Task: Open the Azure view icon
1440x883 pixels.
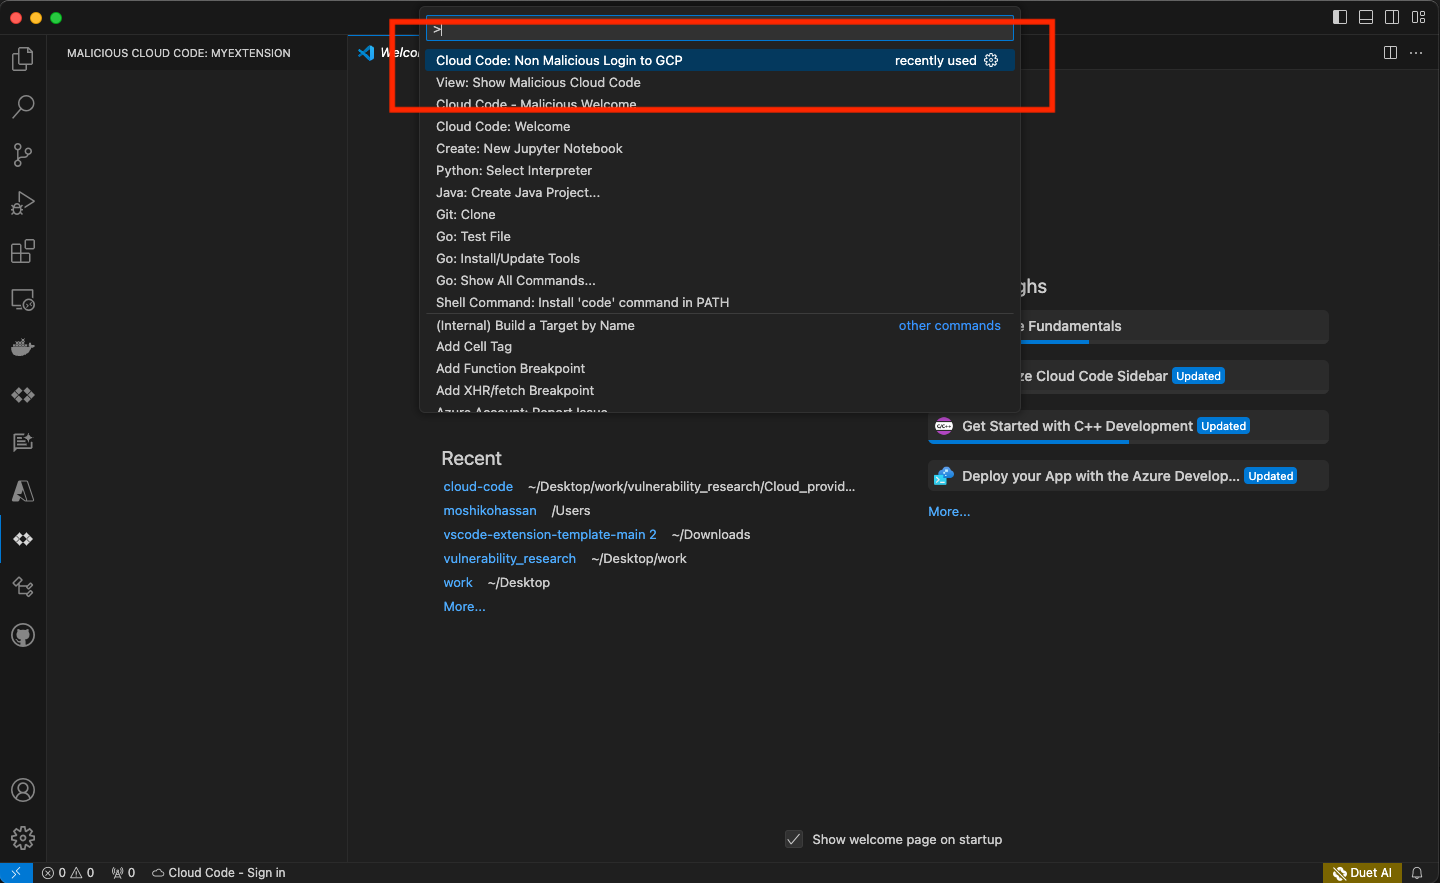Action: click(x=22, y=491)
